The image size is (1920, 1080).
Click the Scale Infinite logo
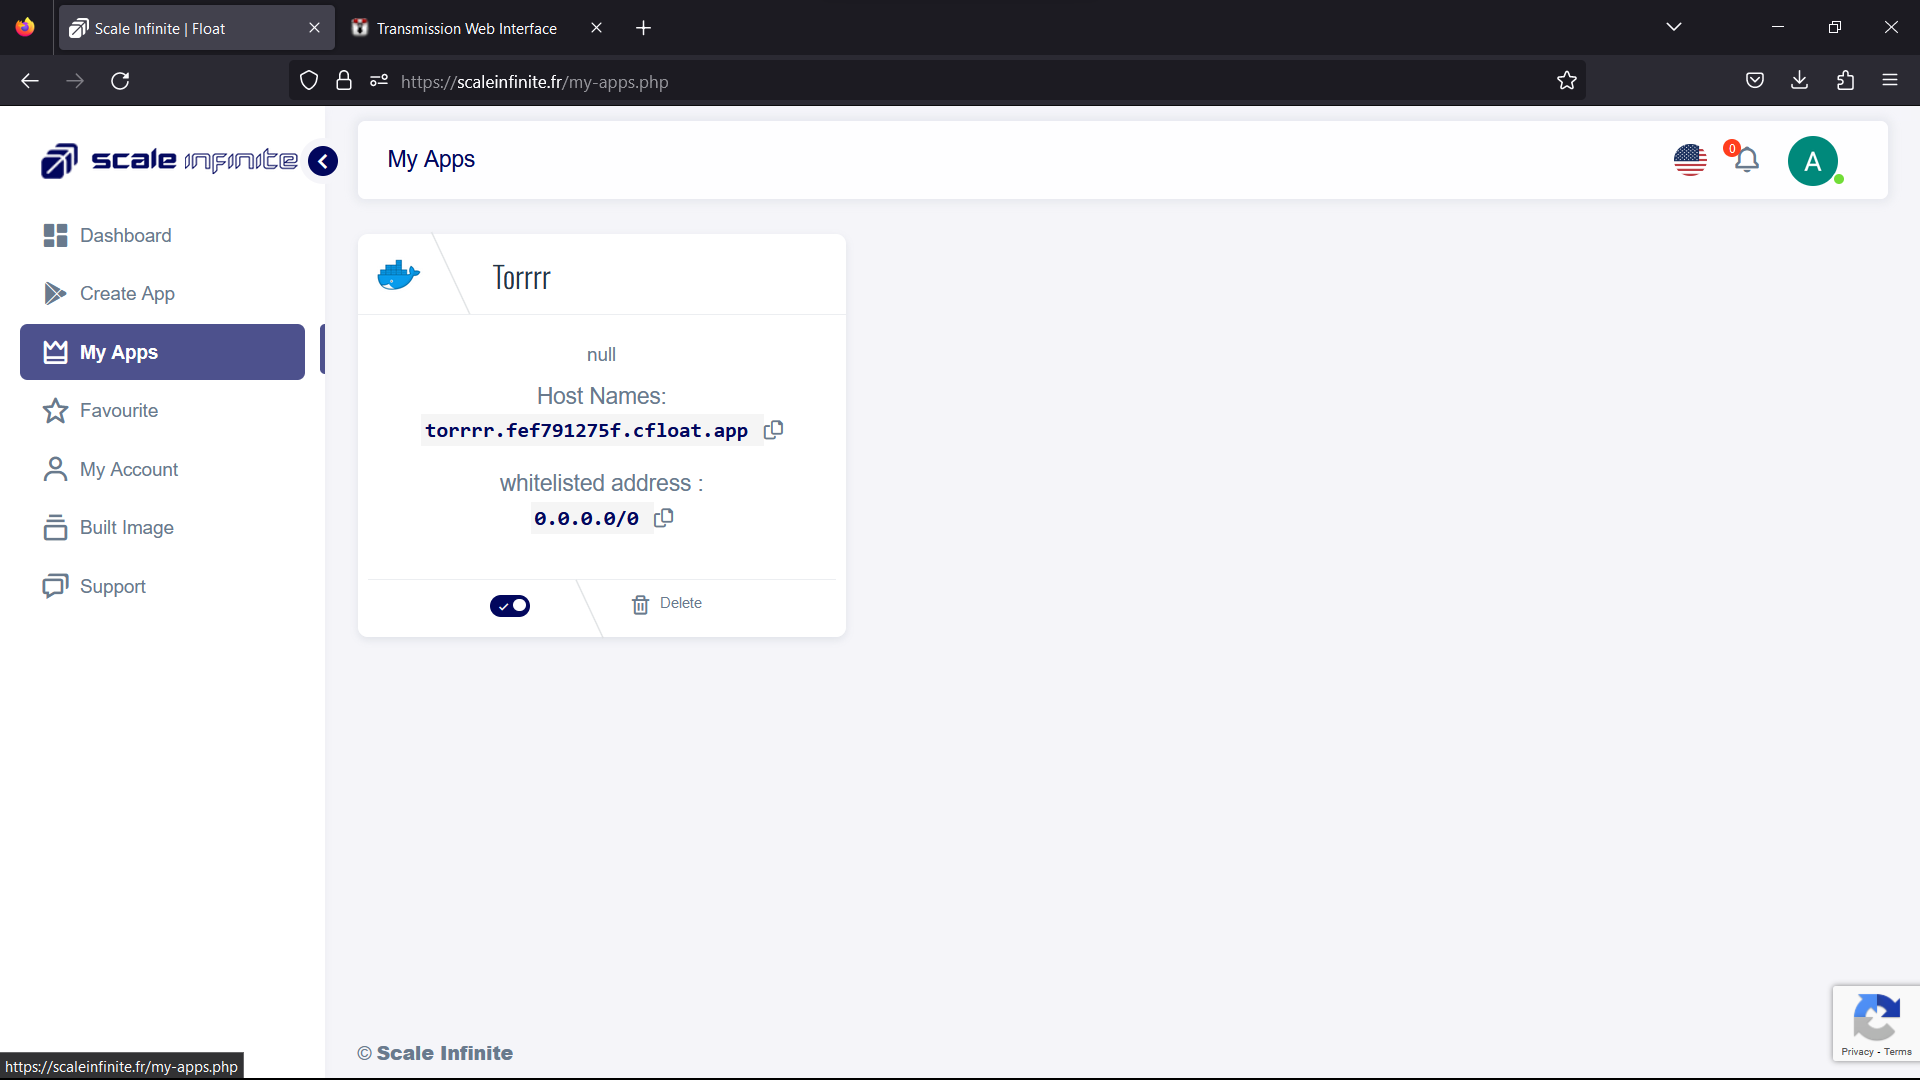pos(169,160)
